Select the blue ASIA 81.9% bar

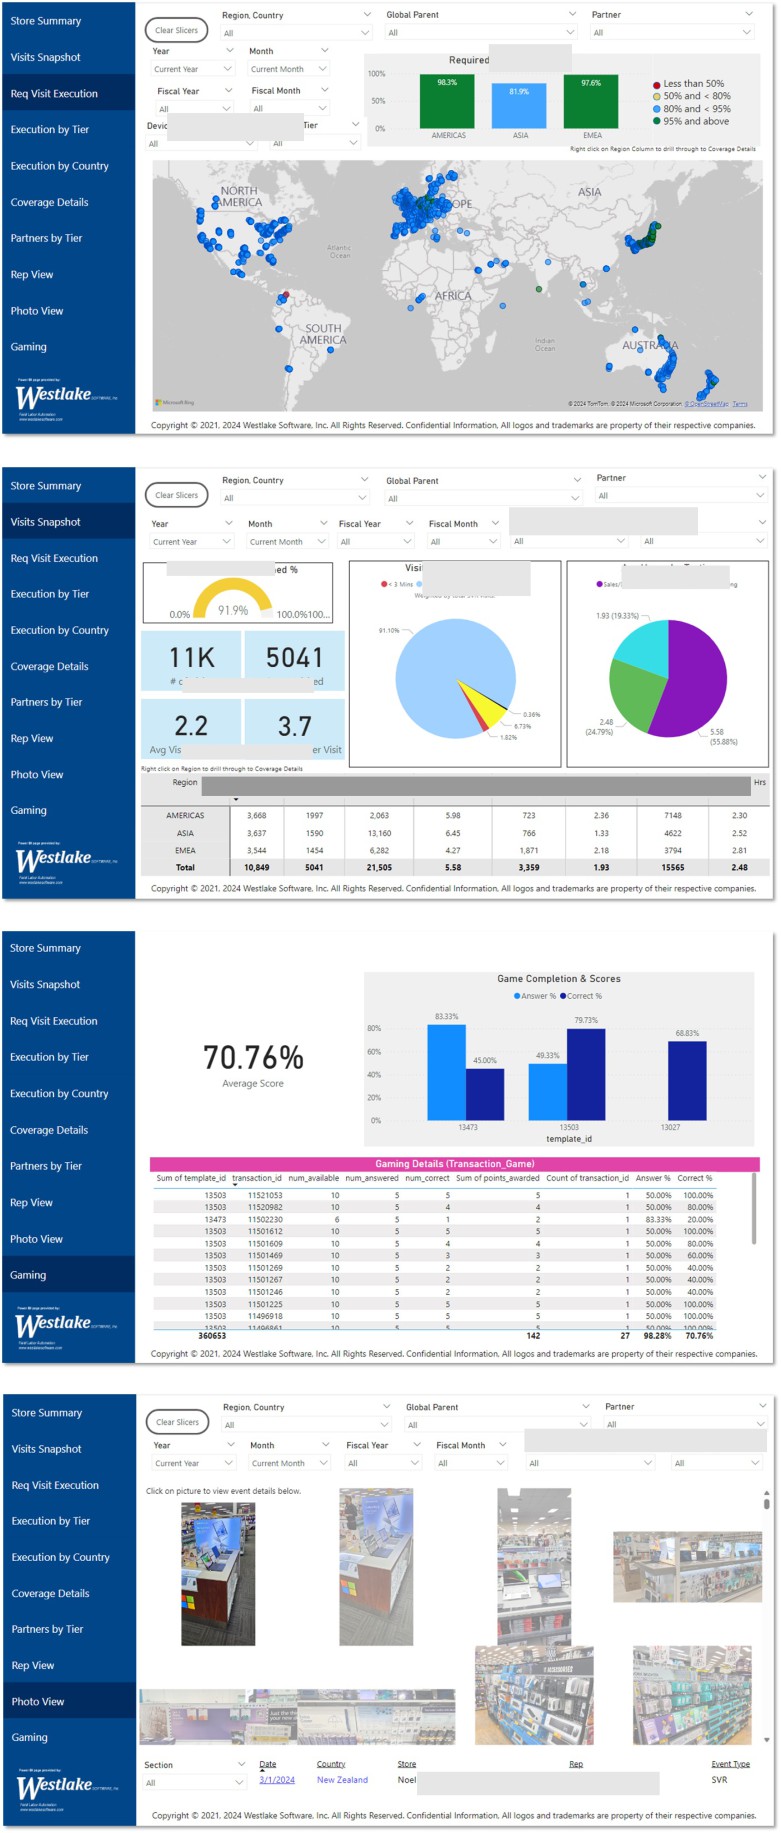519,106
